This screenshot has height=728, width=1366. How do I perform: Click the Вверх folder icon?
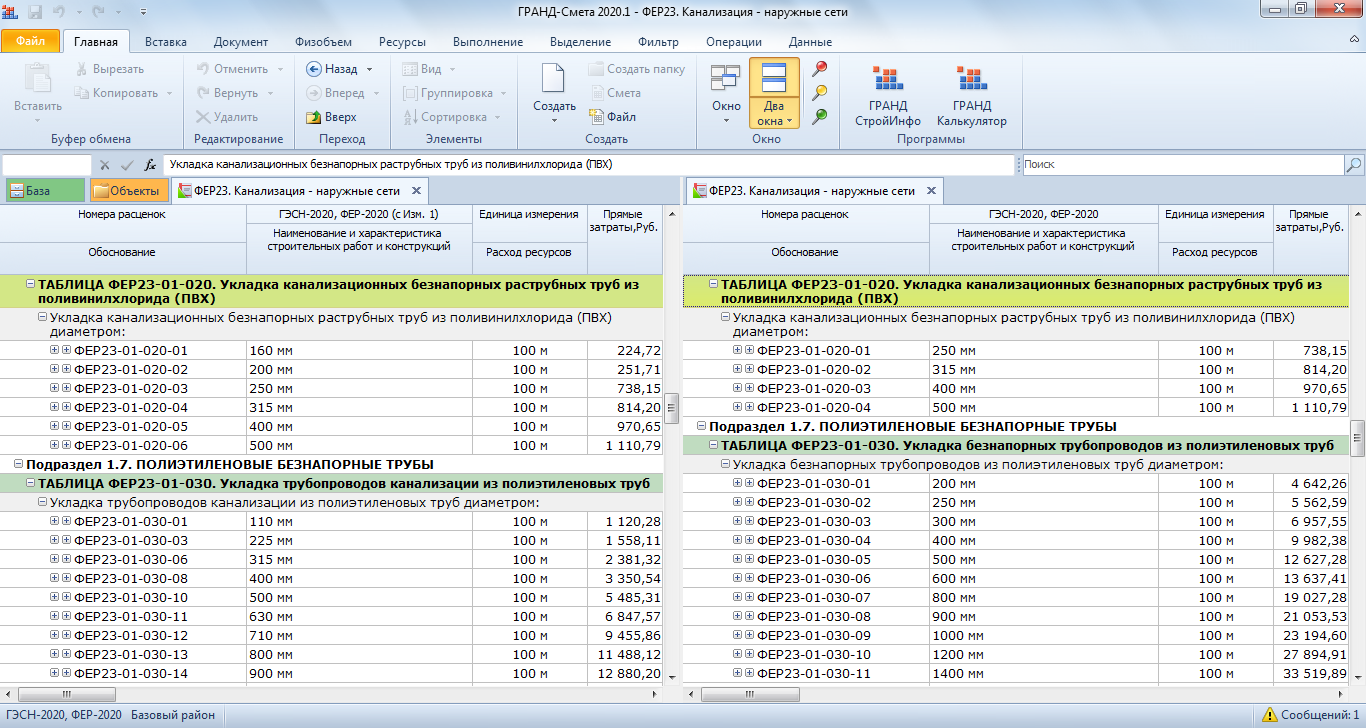click(x=313, y=117)
